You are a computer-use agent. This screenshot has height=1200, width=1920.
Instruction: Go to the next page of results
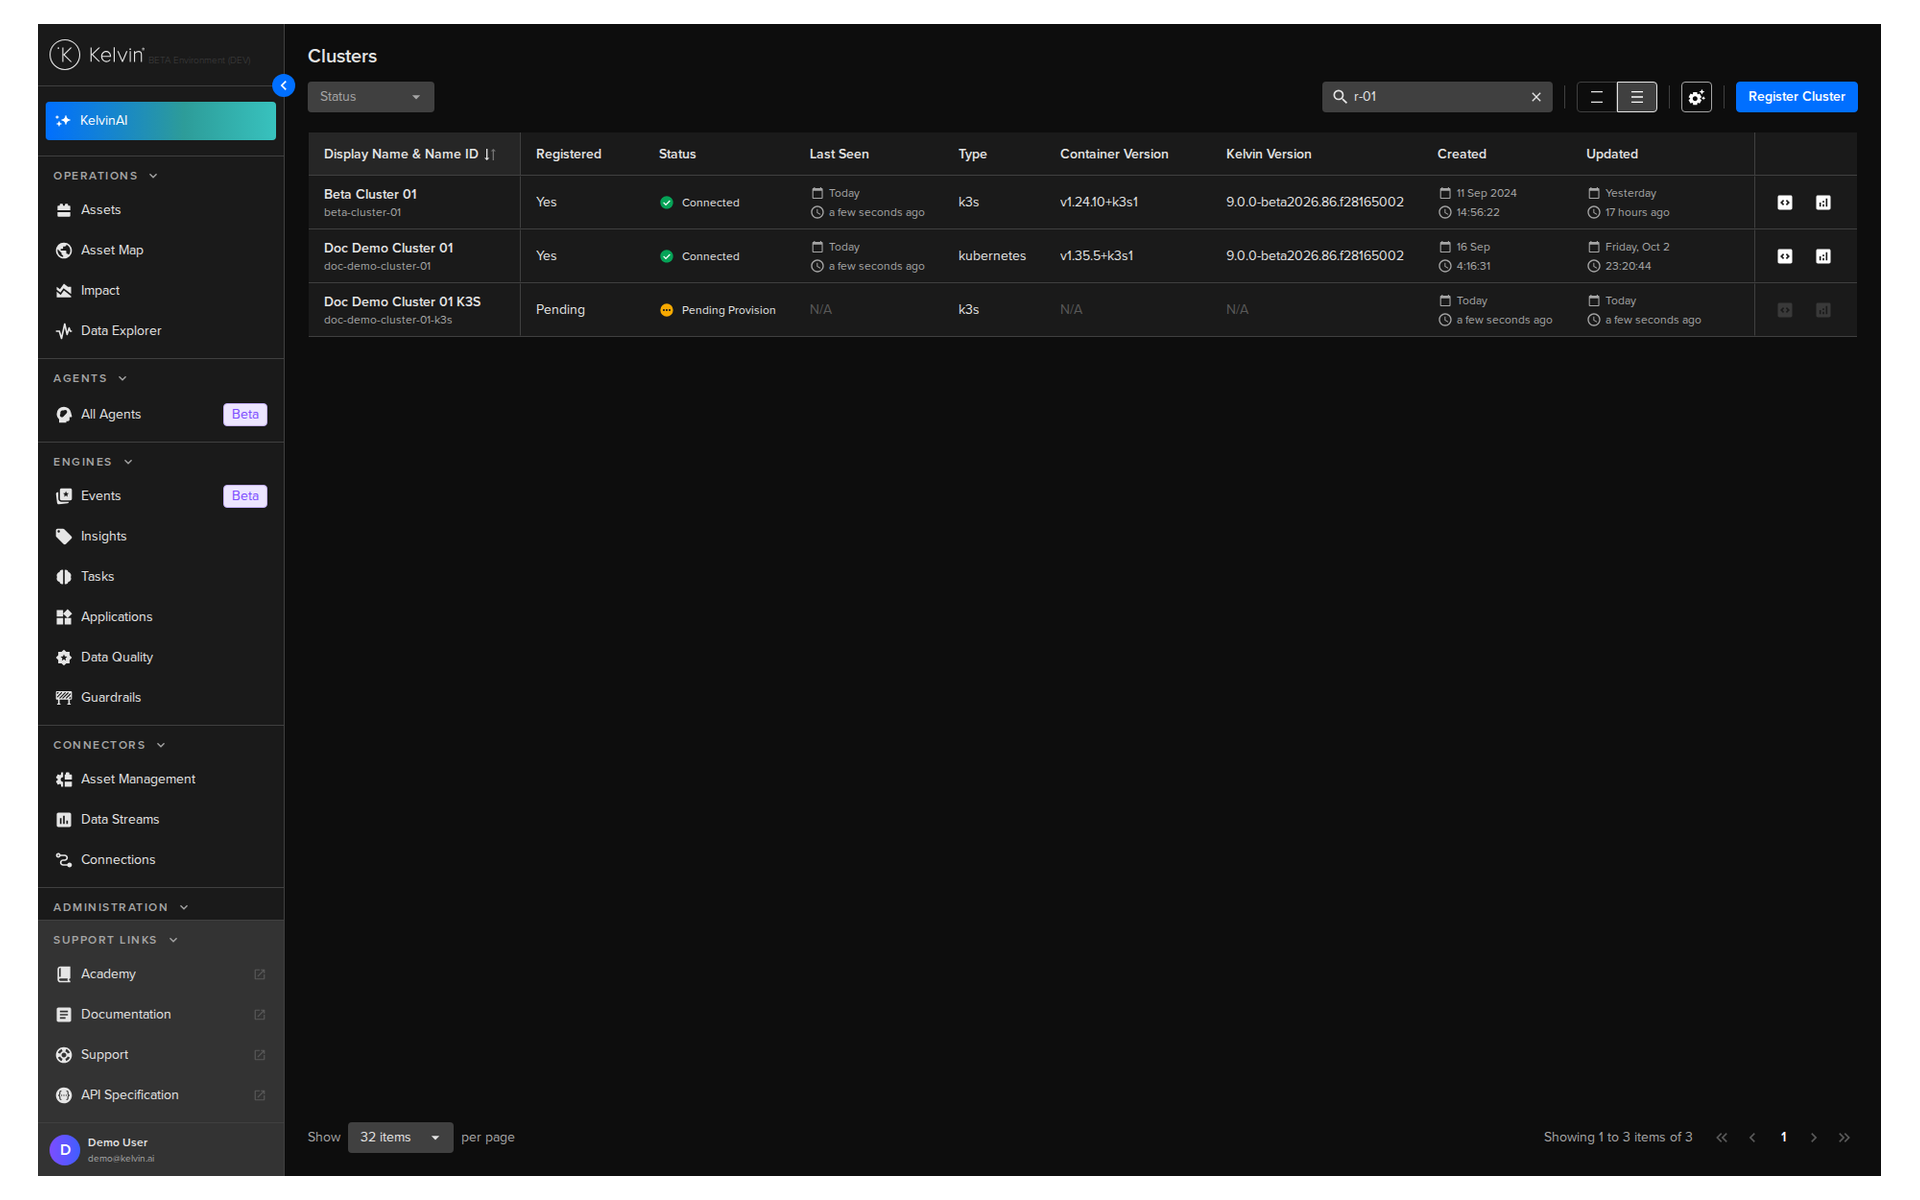click(x=1813, y=1138)
